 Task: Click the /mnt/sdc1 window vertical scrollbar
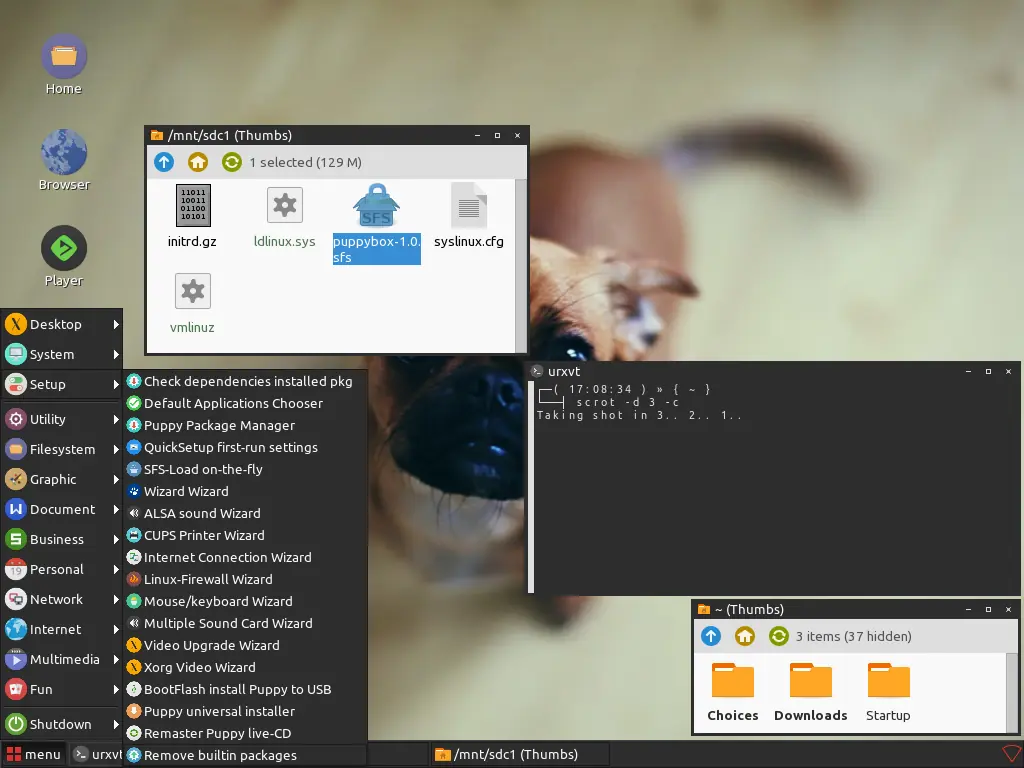point(520,266)
